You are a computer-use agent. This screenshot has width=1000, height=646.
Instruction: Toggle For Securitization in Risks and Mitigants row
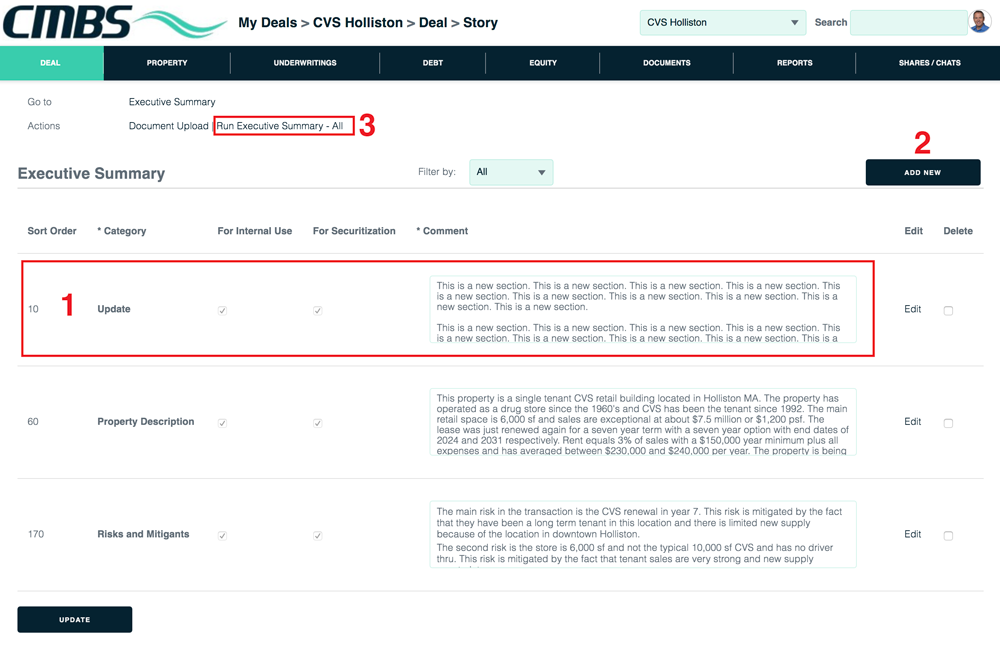[318, 536]
